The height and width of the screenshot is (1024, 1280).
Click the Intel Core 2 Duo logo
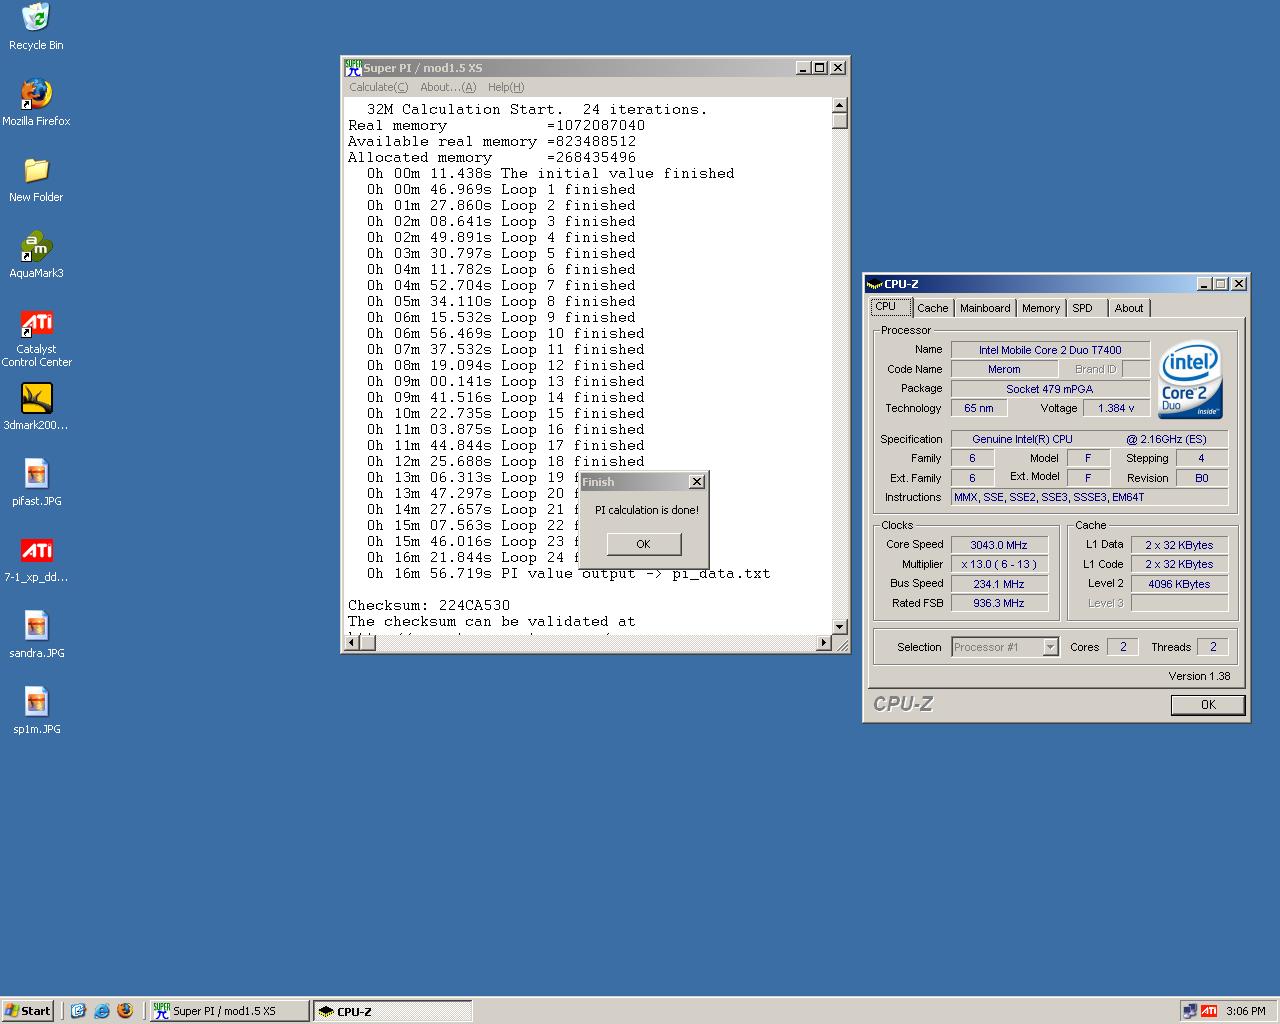(1190, 381)
